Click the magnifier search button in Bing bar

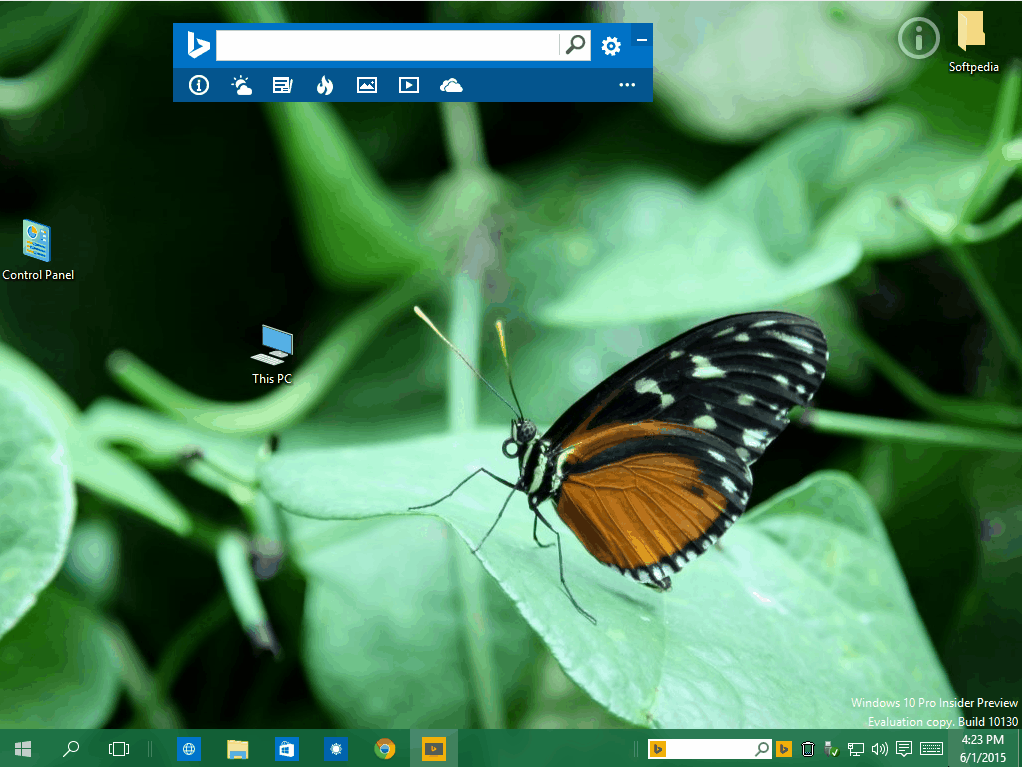(575, 45)
